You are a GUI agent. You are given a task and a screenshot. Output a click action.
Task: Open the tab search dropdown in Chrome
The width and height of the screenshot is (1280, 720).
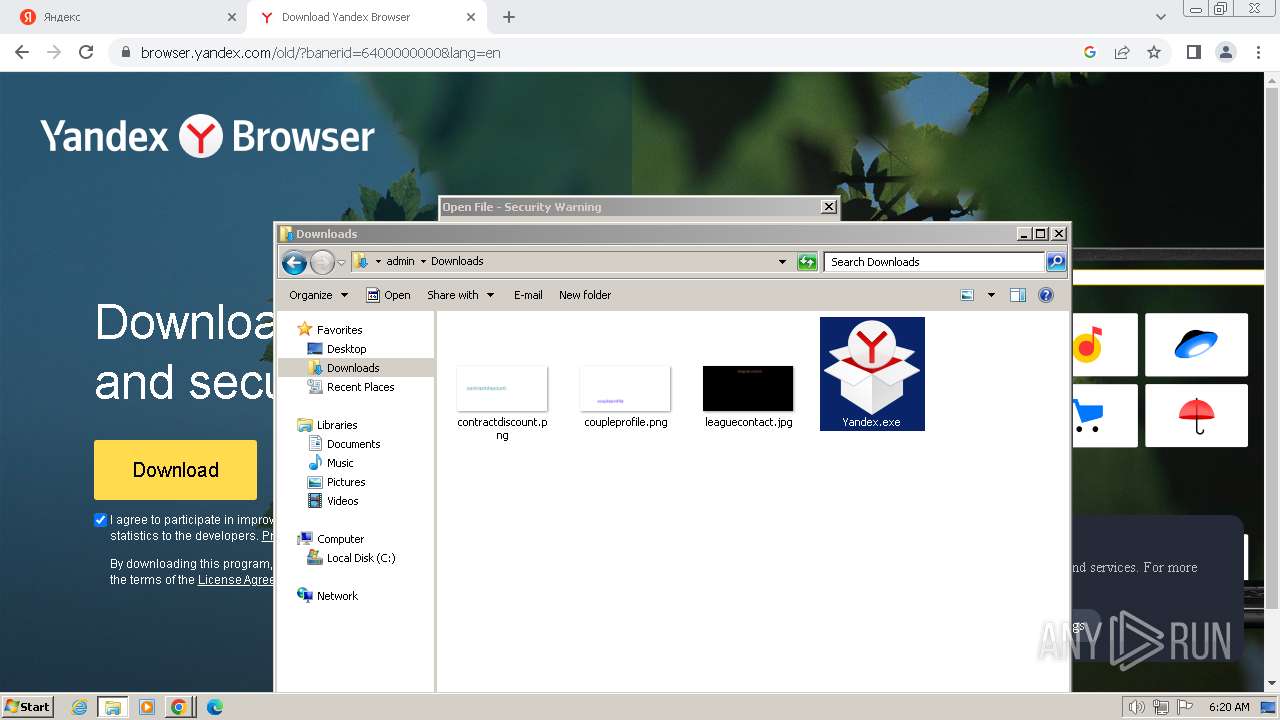pyautogui.click(x=1161, y=17)
